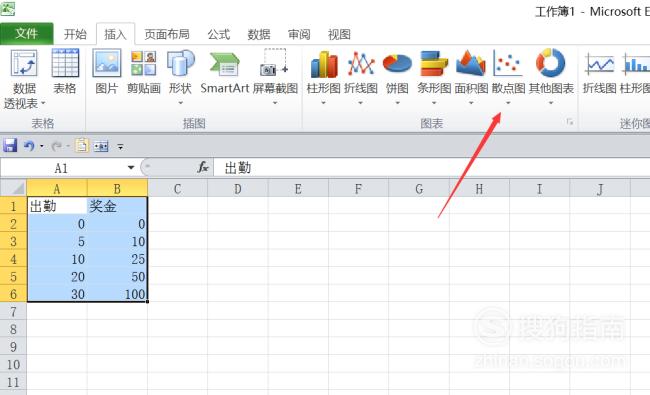Switch to the Page Layout (页面布局) tab
This screenshot has width=650, height=395.
(167, 34)
